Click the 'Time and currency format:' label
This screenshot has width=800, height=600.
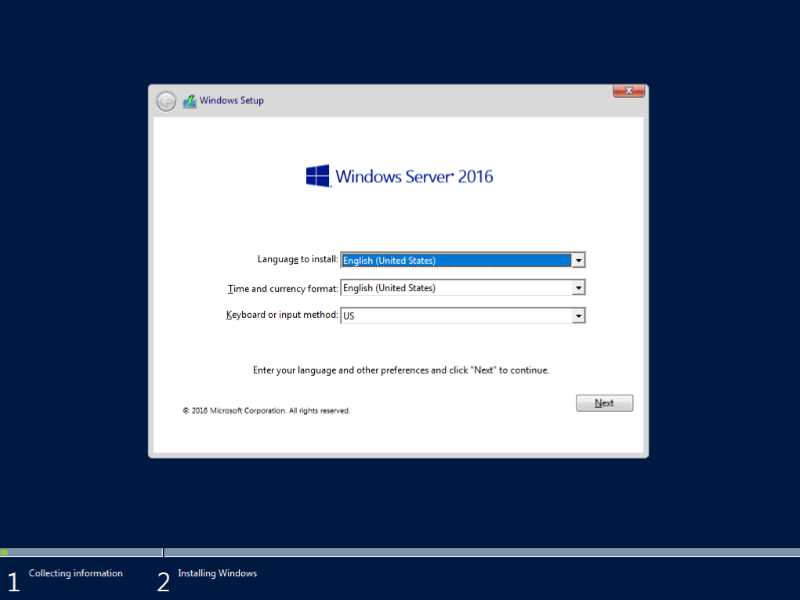tap(283, 289)
